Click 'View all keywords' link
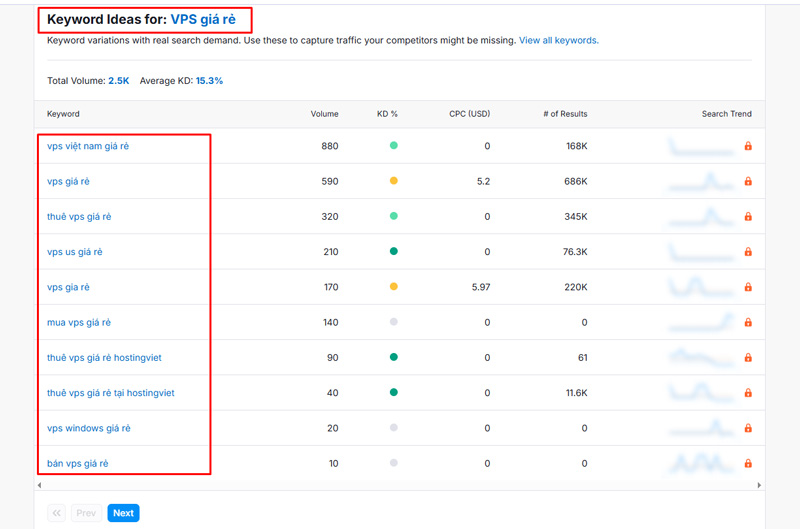Screen dimensions: 800x529 point(558,41)
